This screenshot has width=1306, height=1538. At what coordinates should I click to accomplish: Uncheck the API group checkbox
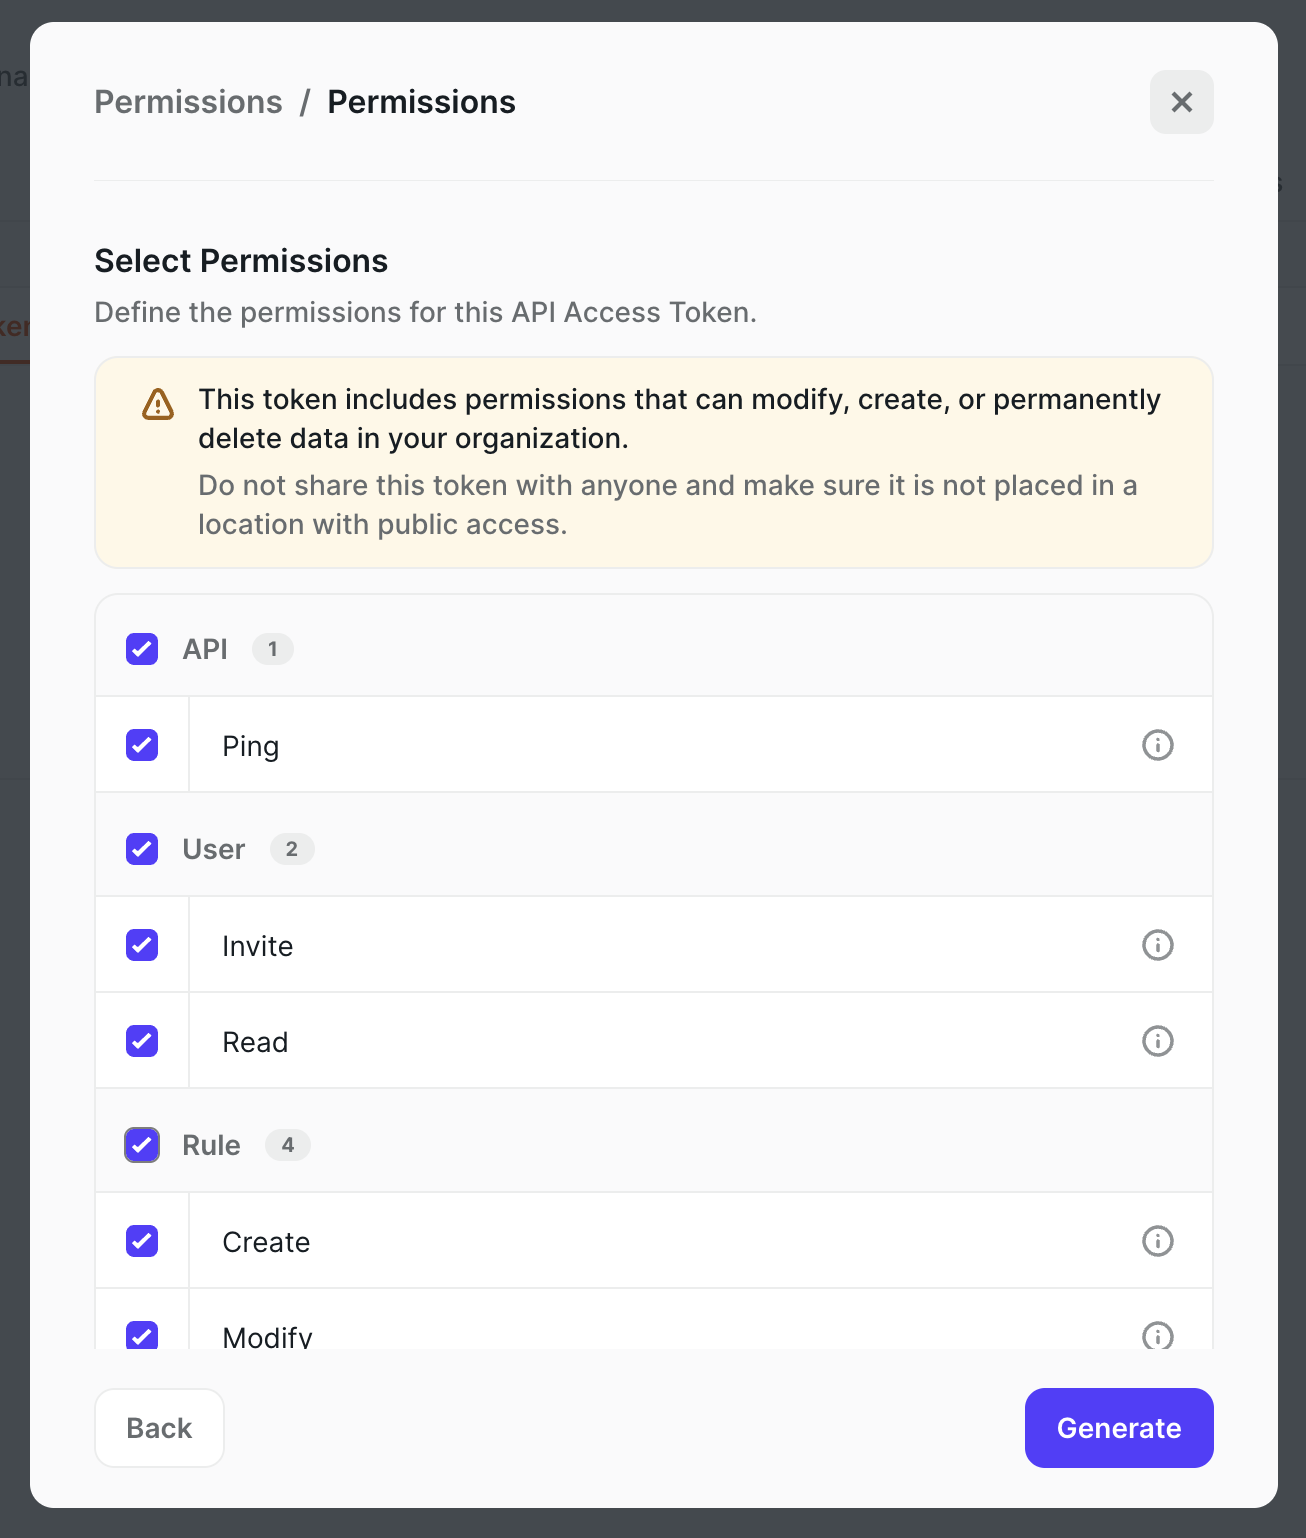tap(141, 649)
